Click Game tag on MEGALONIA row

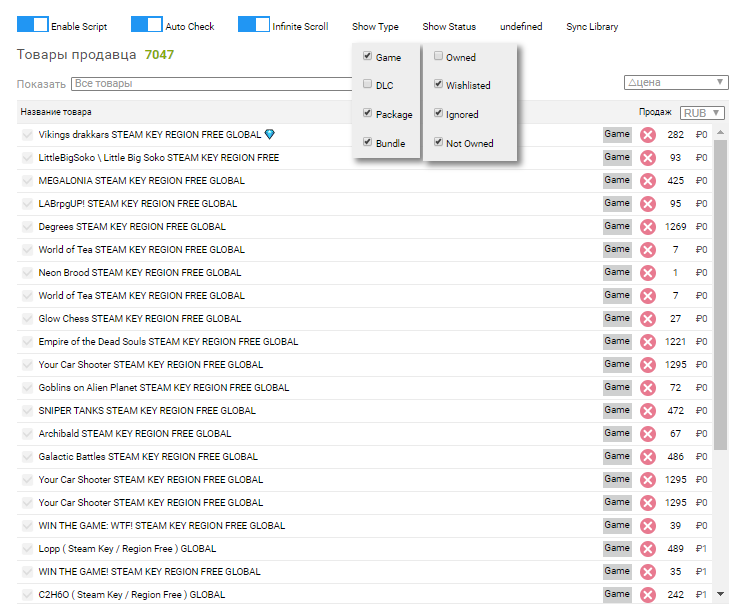pos(617,180)
